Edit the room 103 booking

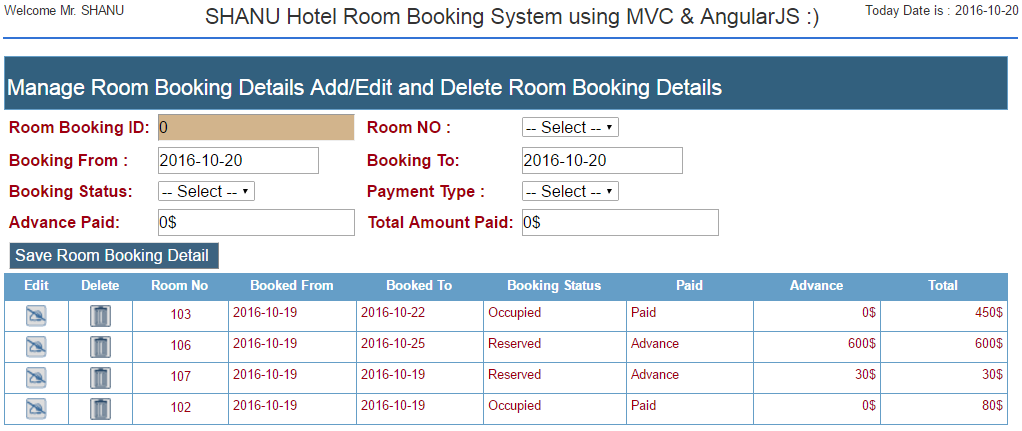coord(36,316)
